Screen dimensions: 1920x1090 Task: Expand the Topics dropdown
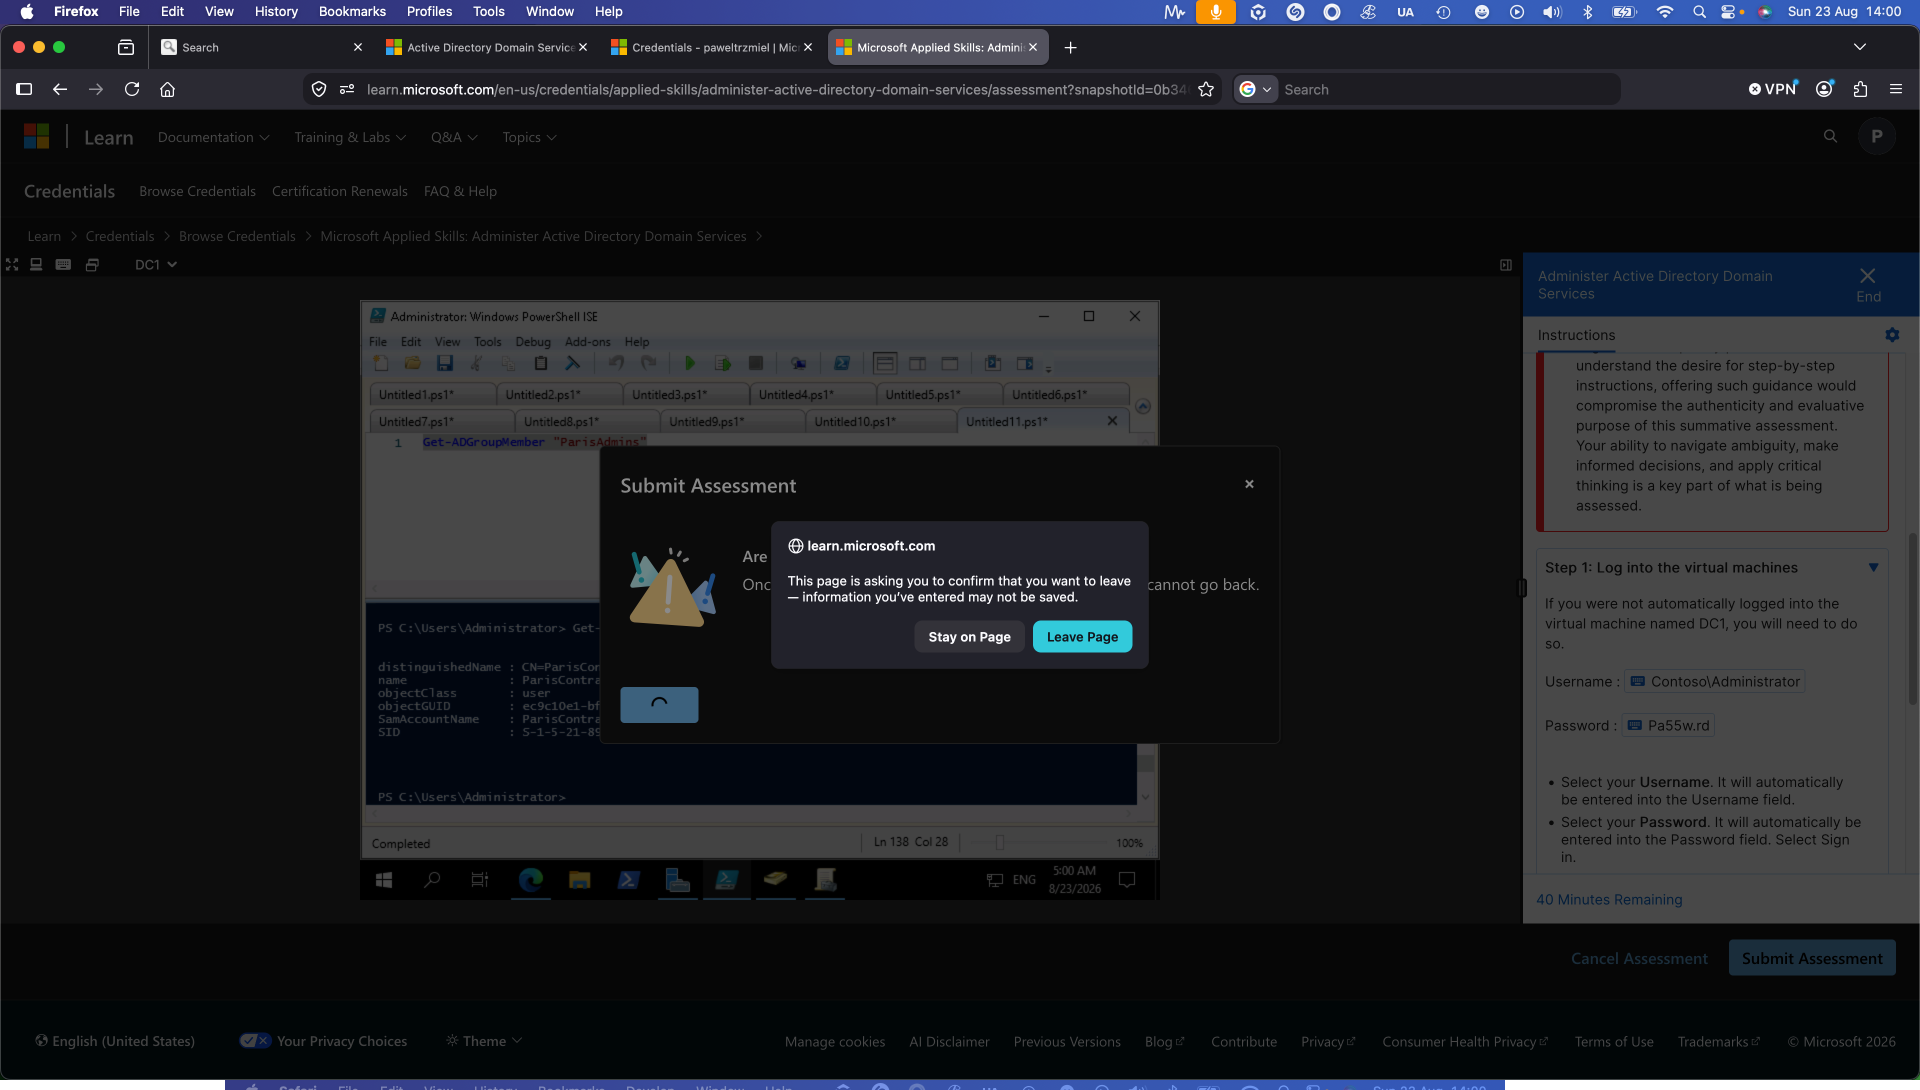tap(529, 137)
